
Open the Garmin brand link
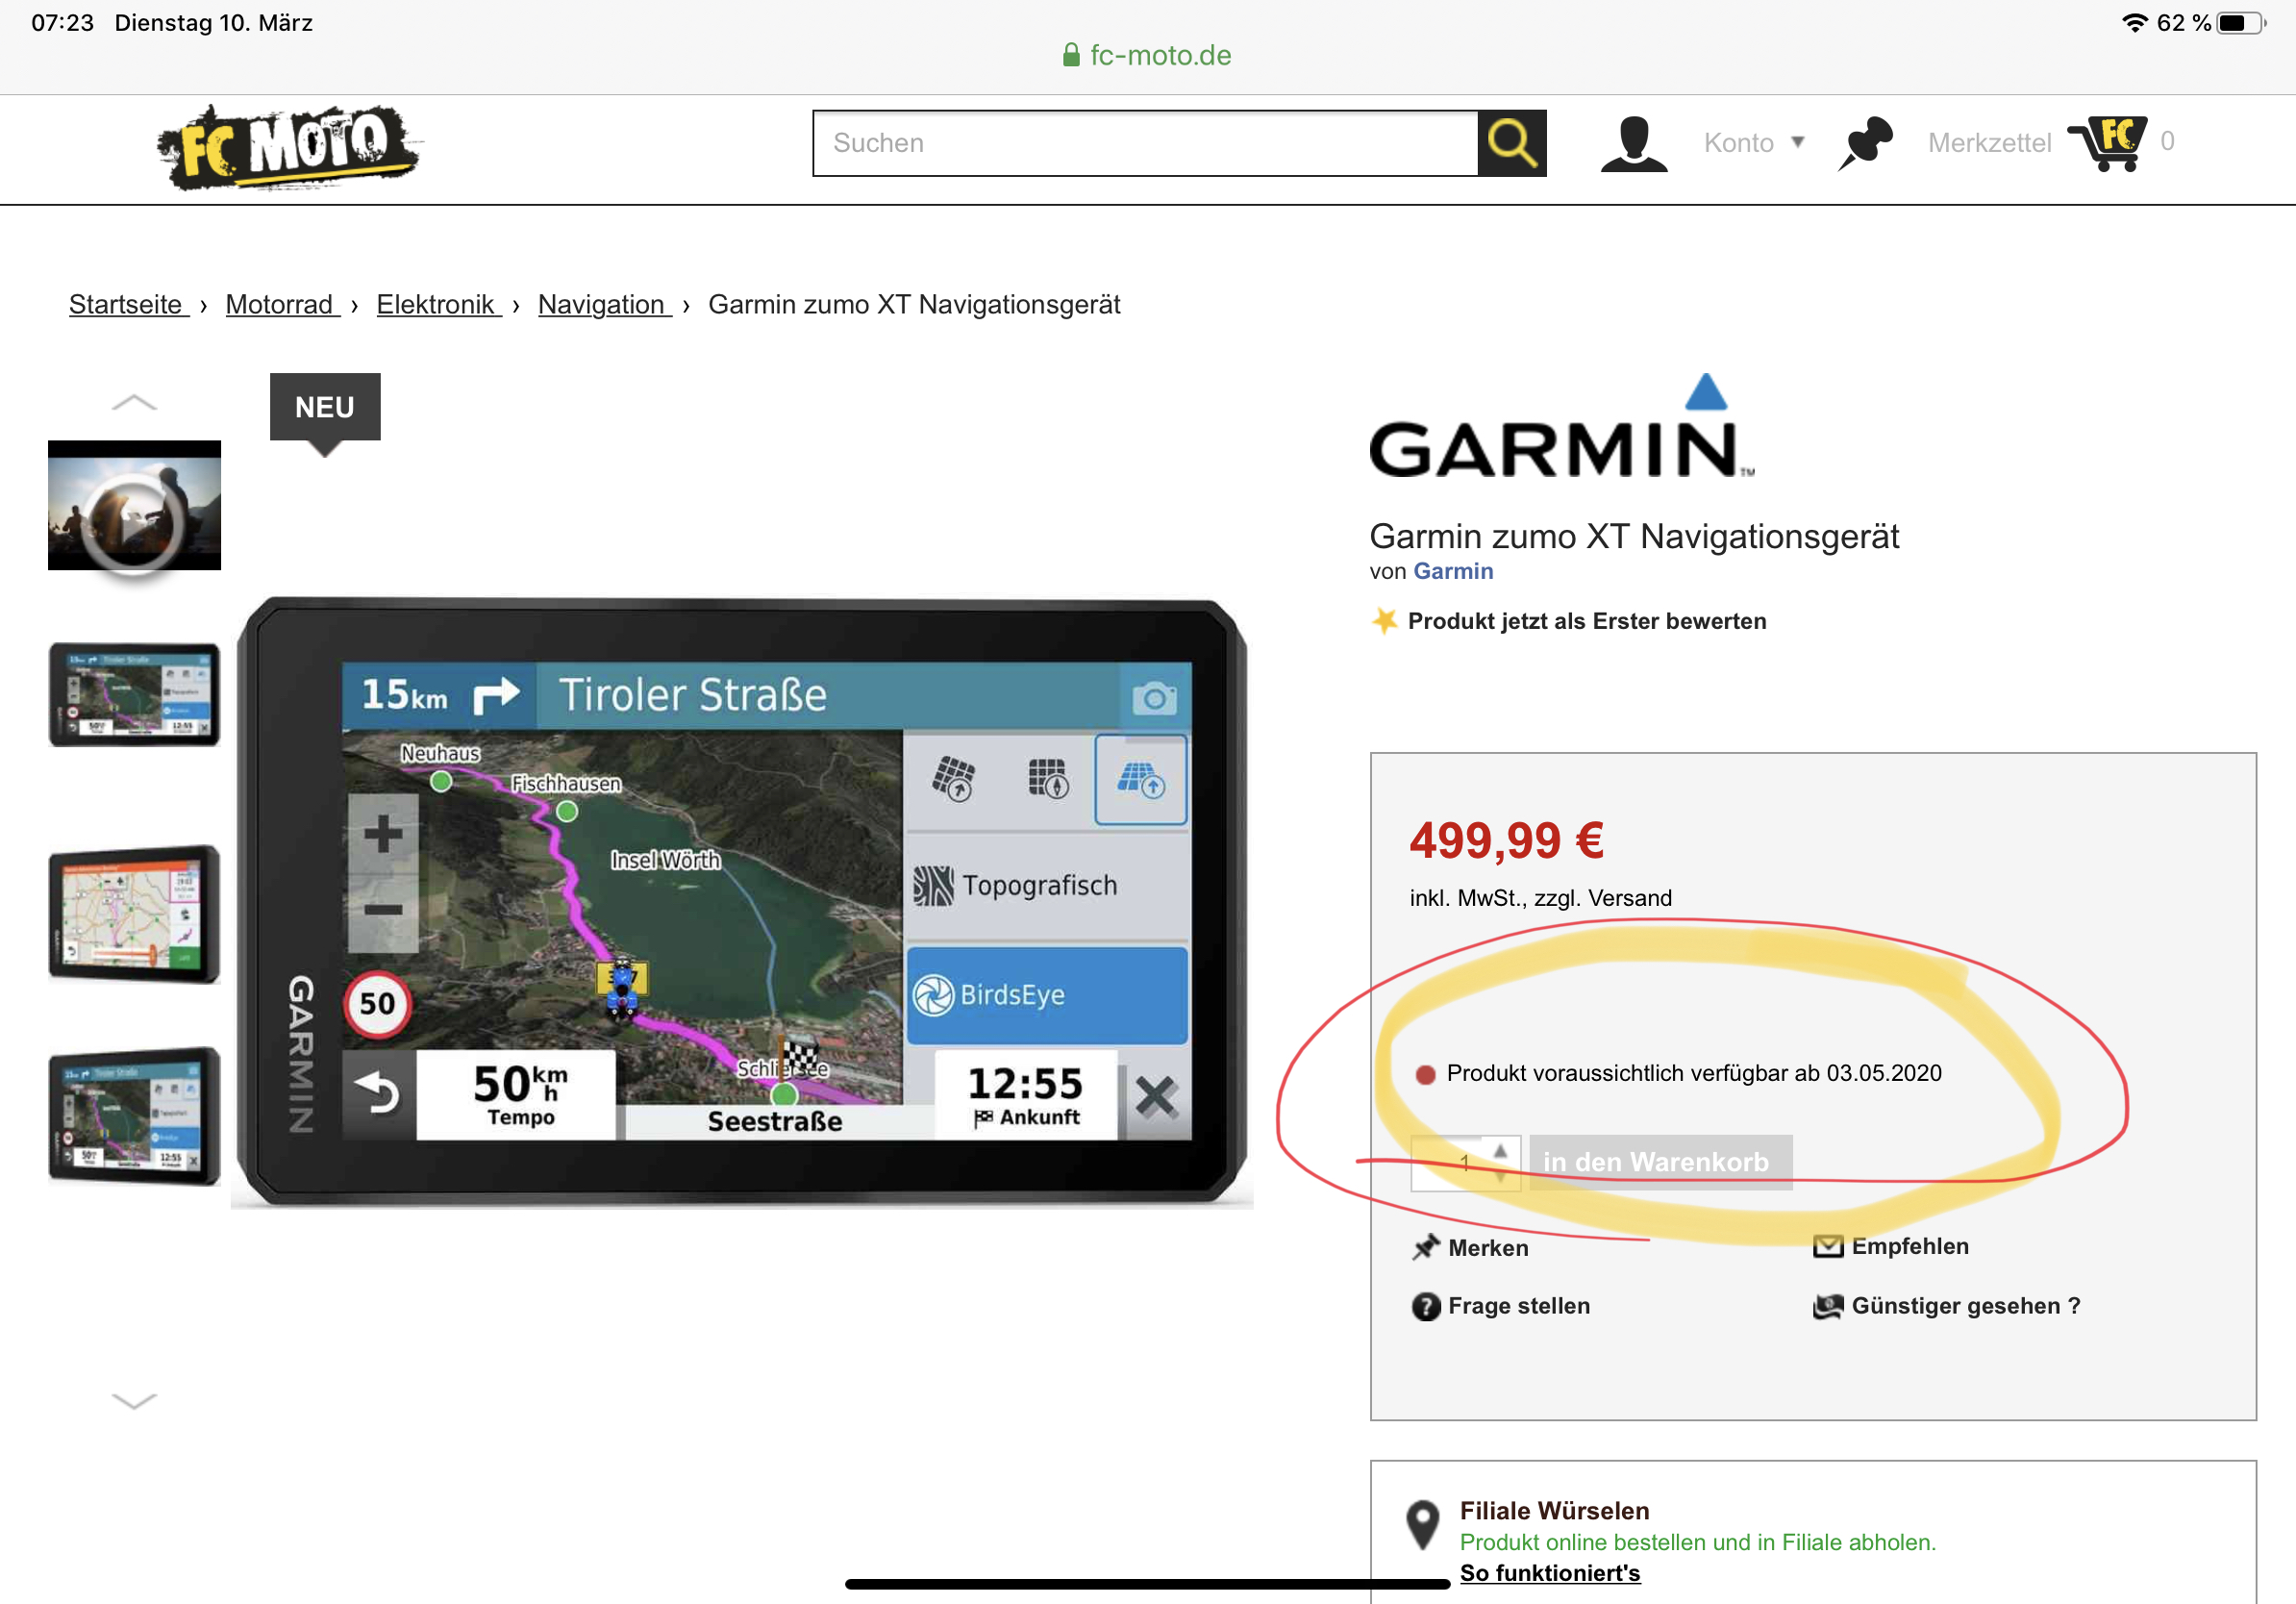pyautogui.click(x=1452, y=571)
